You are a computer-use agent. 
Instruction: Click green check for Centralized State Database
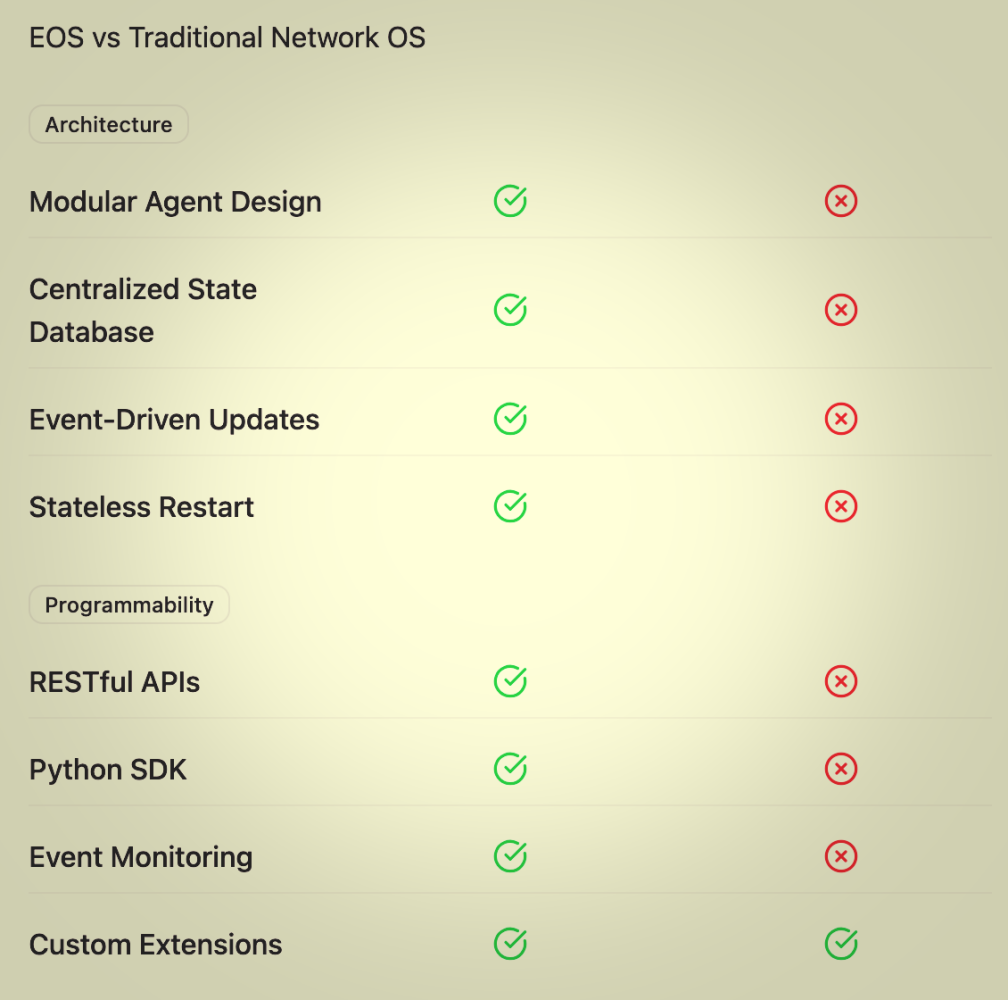pyautogui.click(x=510, y=310)
